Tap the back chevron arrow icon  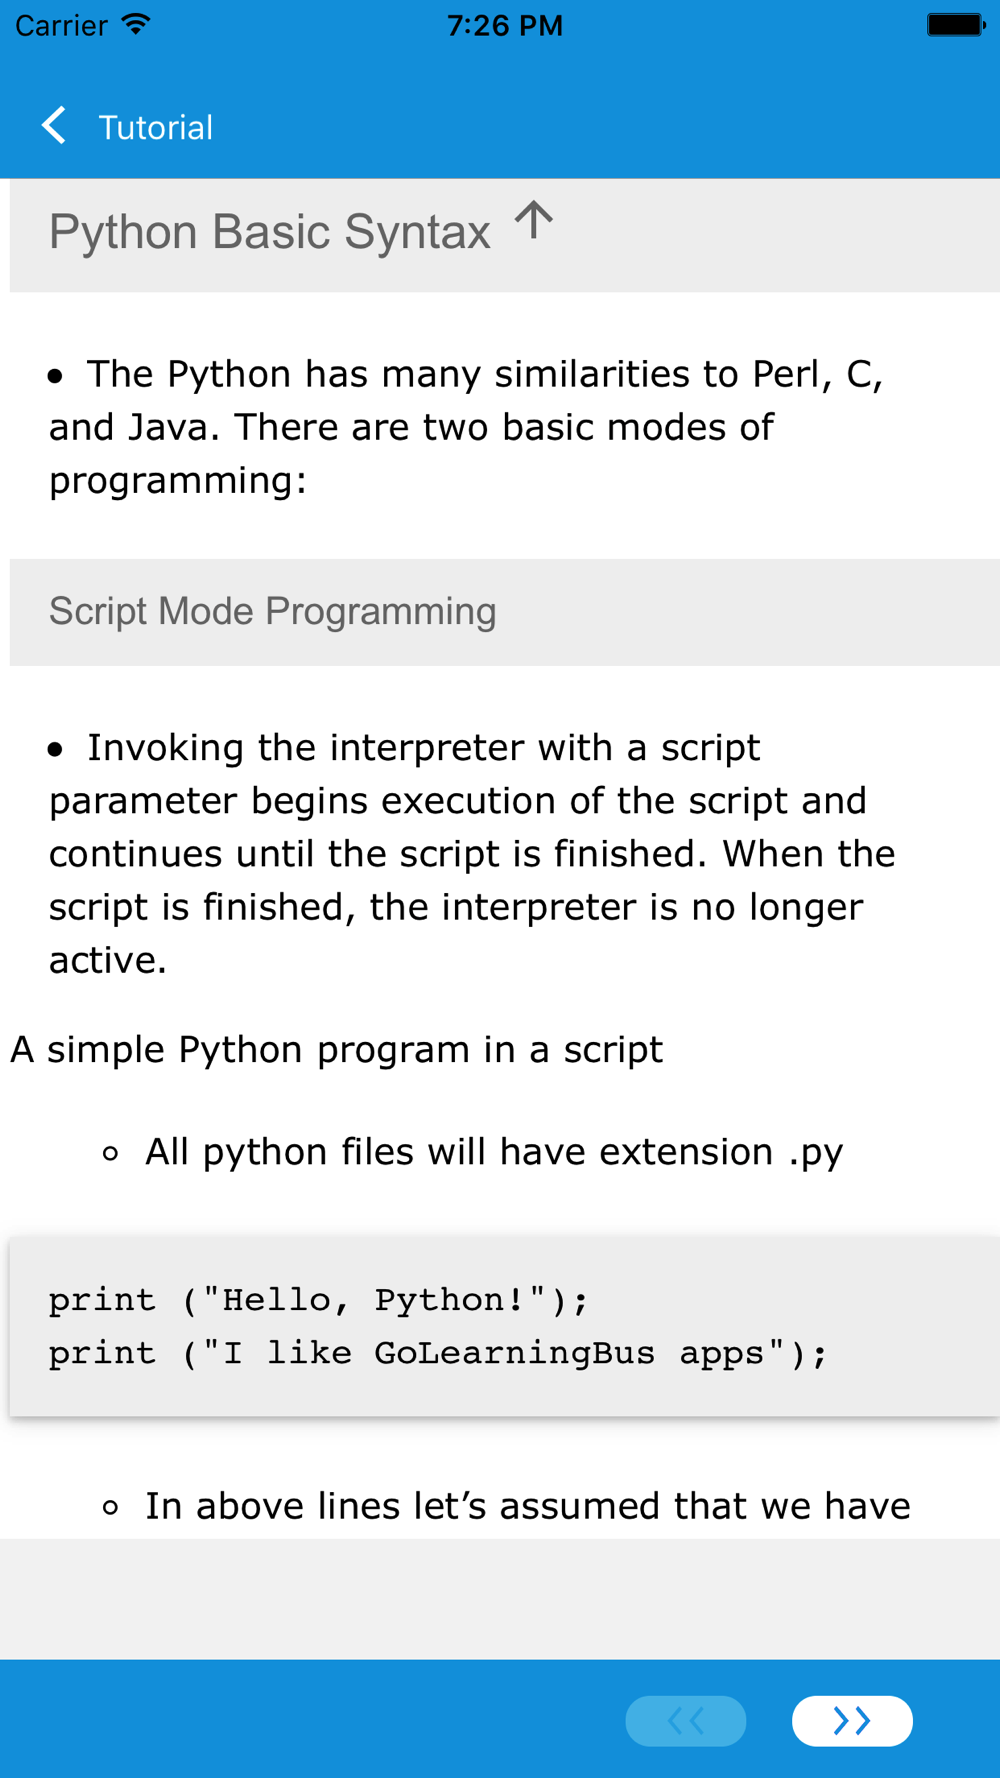click(54, 126)
